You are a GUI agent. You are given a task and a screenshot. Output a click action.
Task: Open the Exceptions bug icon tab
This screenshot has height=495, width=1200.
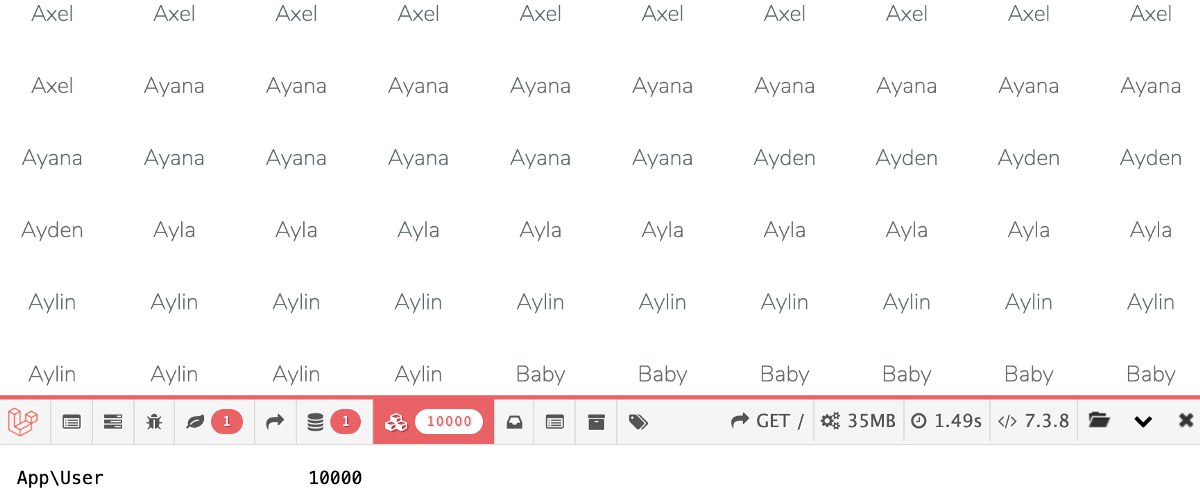click(154, 422)
